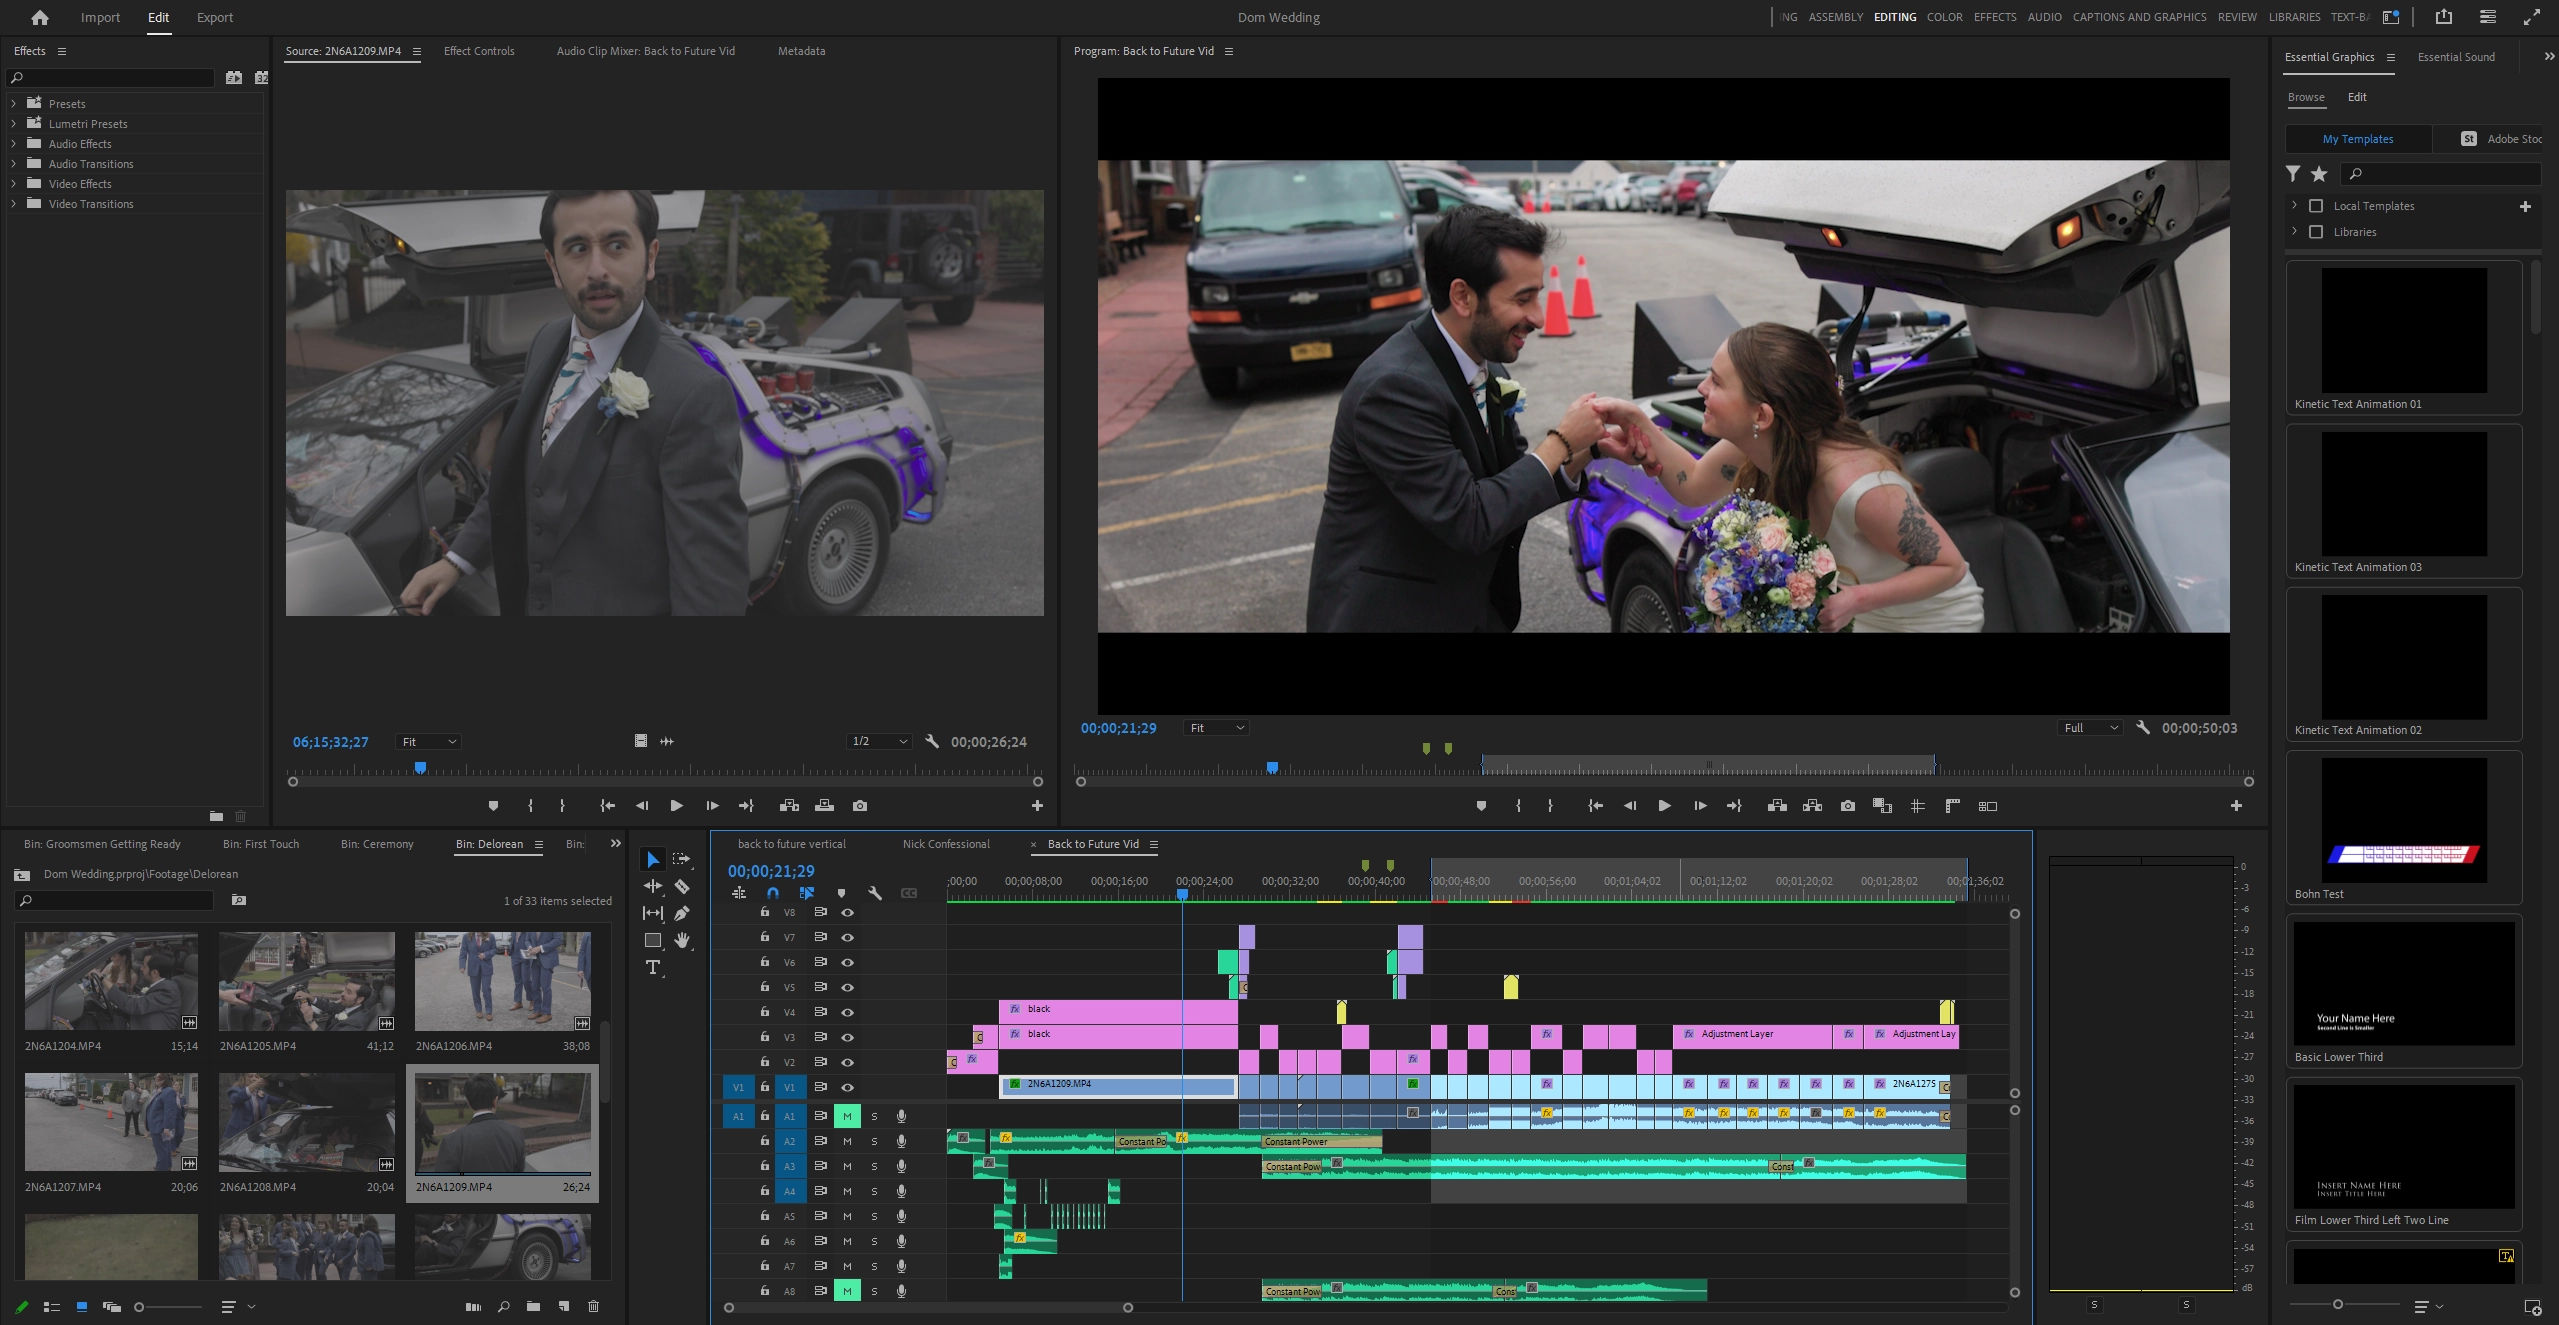Select the 2N6A1207.MP4 clip thumbnail

pos(111,1122)
